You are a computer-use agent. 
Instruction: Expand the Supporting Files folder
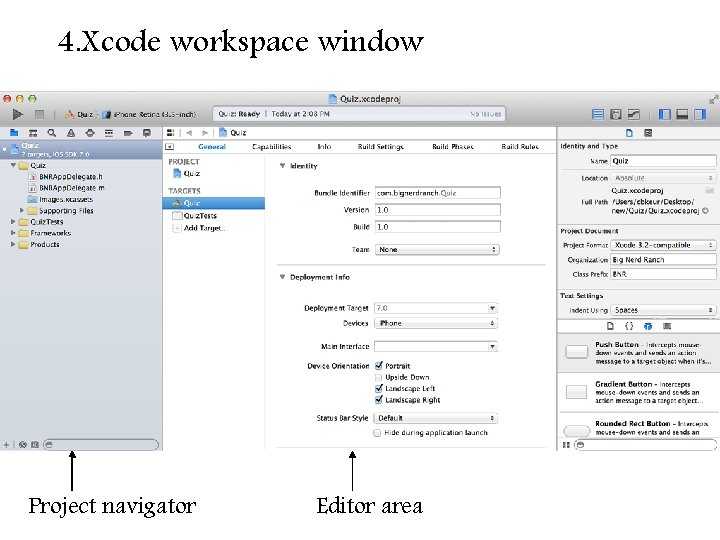tap(22, 210)
